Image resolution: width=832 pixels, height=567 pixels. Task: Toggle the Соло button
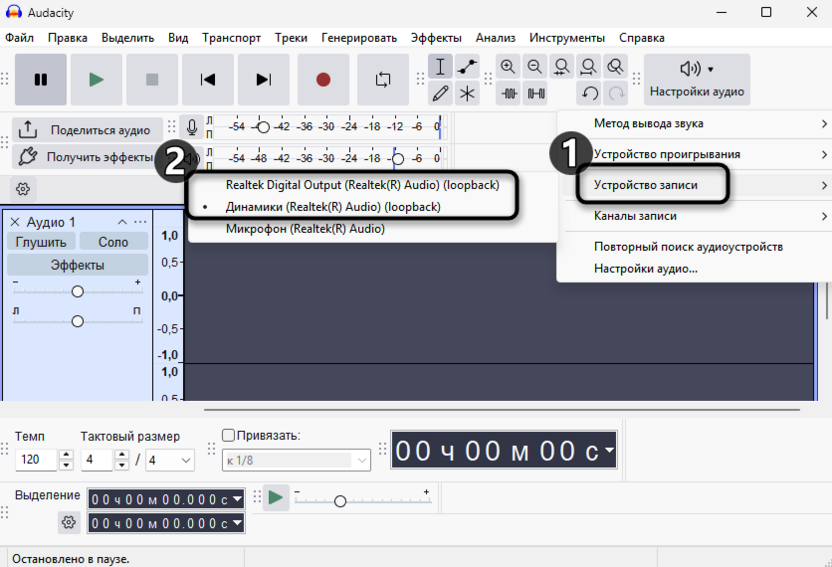113,242
